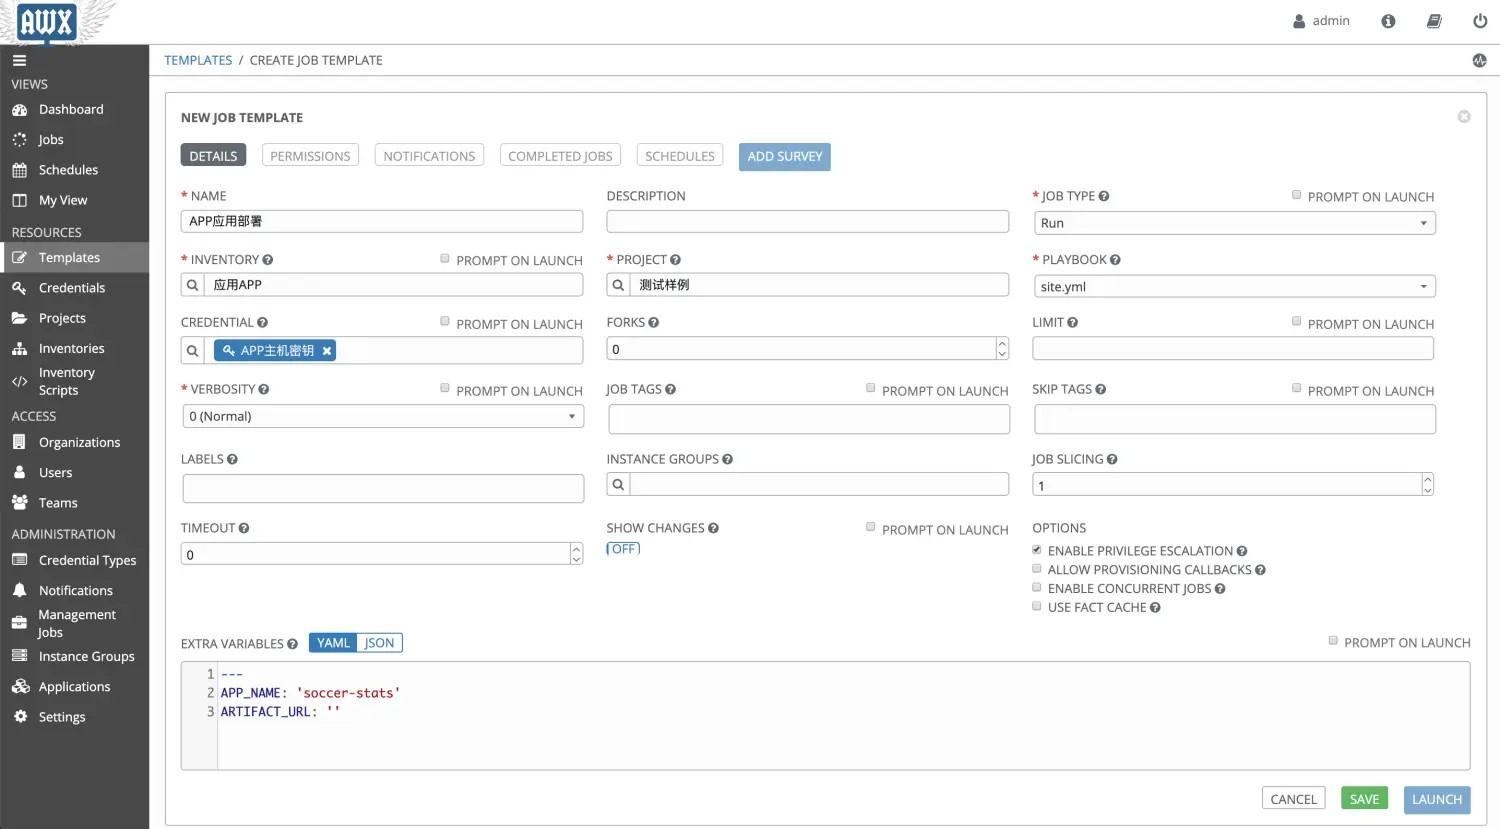
Task: Click the Description input field
Action: [807, 222]
